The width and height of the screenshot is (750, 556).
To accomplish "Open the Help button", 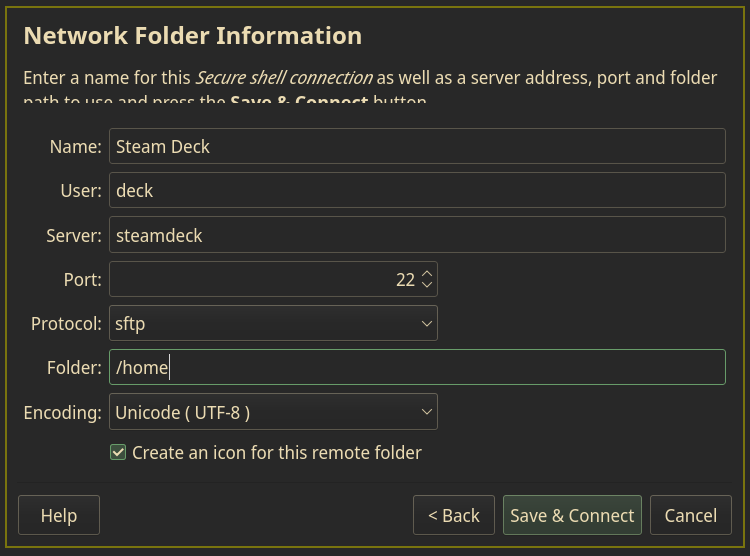I will pyautogui.click(x=59, y=515).
